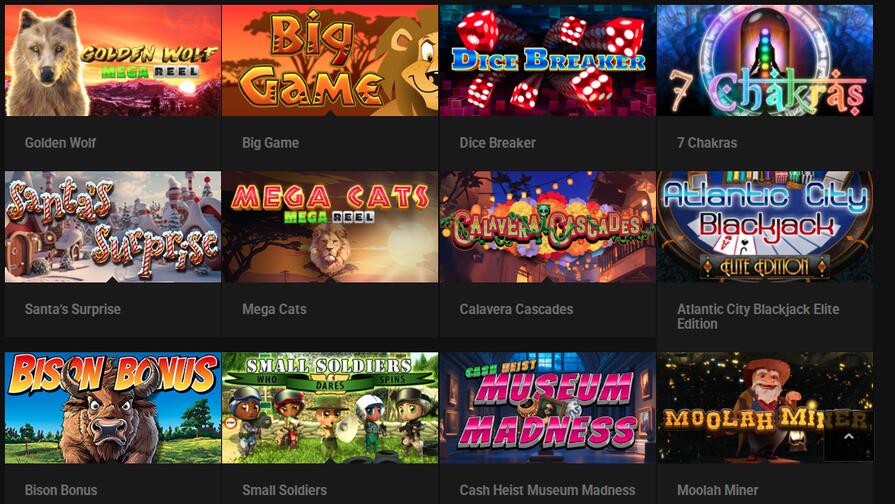Click the Calavera Cascades title text

pos(516,309)
